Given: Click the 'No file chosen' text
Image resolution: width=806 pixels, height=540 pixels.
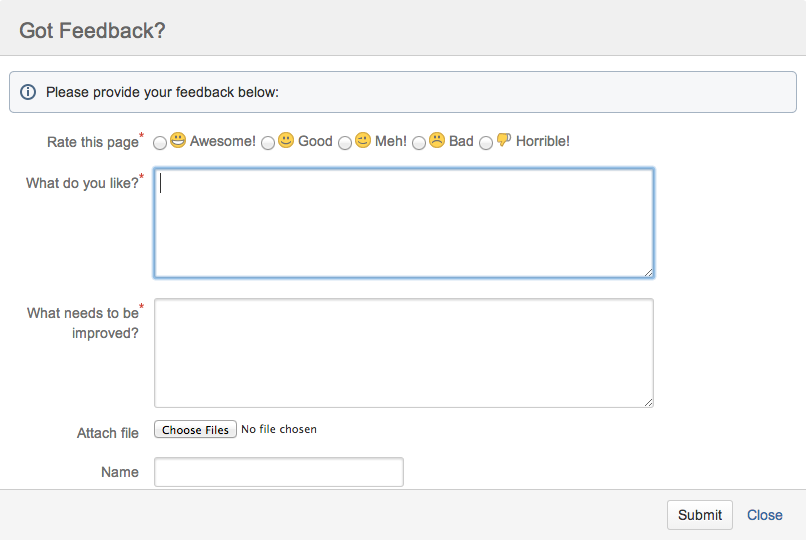Looking at the screenshot, I should [279, 429].
